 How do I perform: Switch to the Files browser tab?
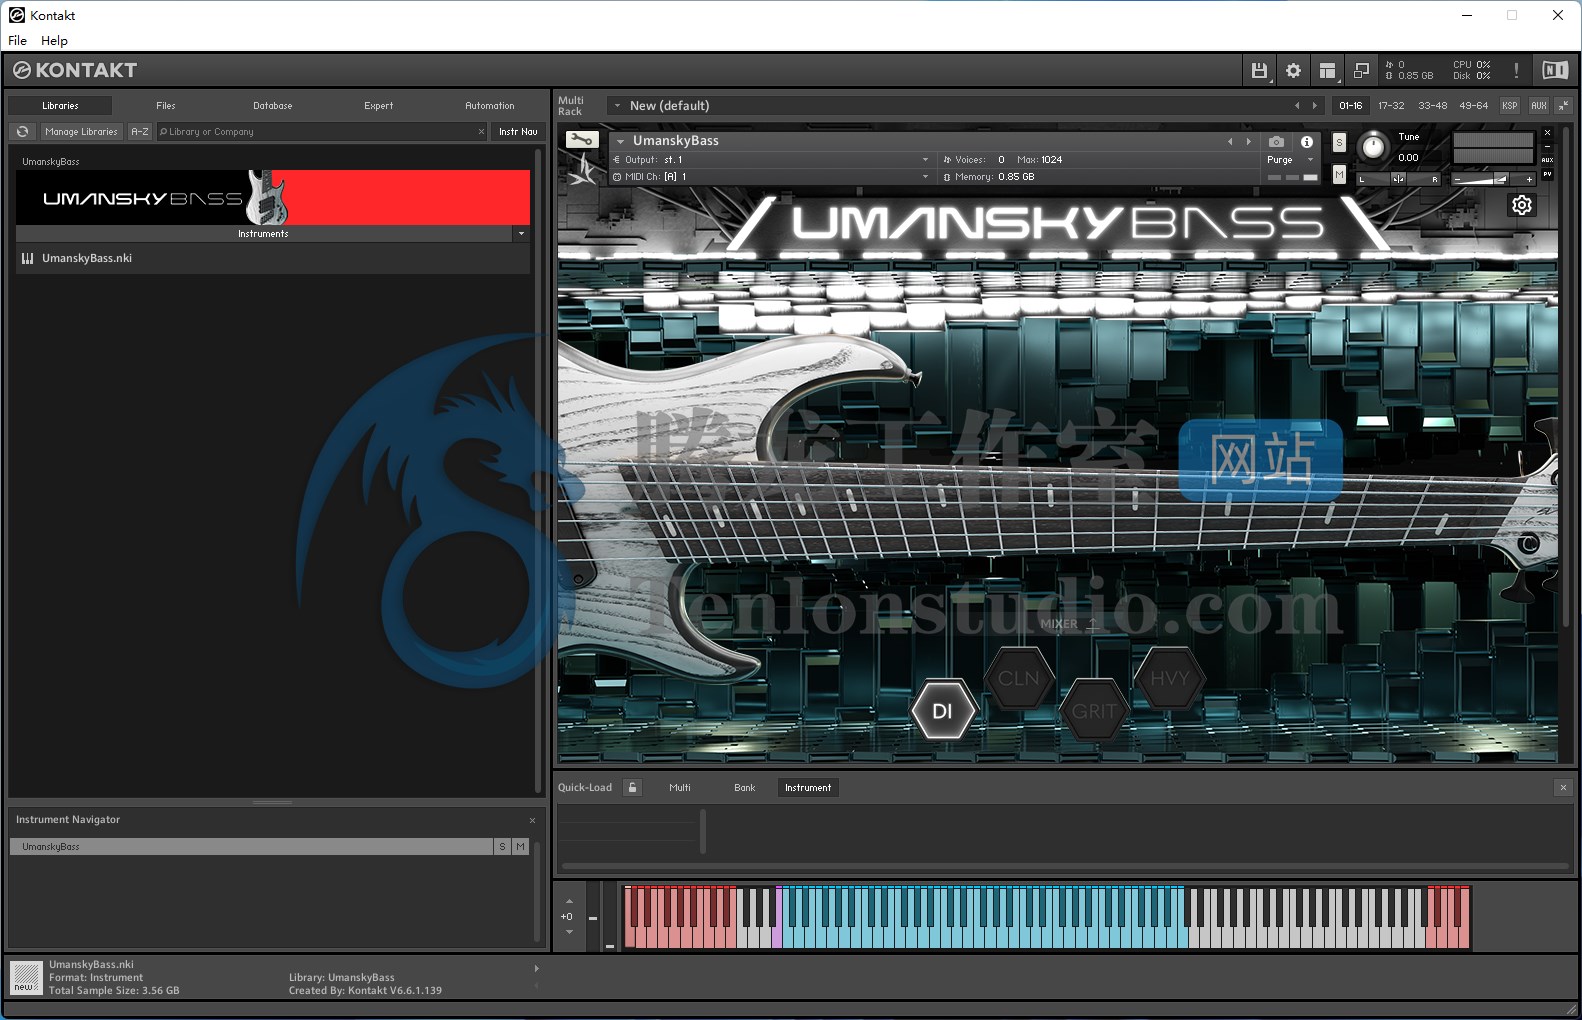pos(166,105)
